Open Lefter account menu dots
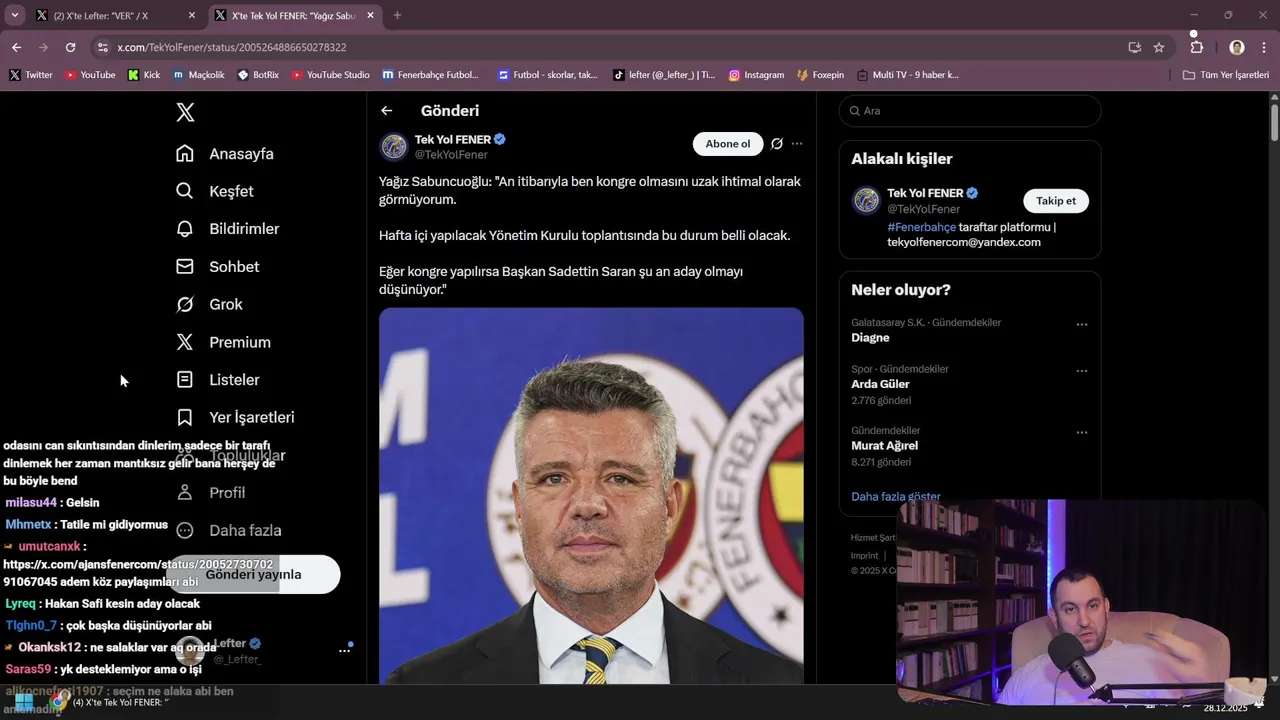 tap(344, 650)
